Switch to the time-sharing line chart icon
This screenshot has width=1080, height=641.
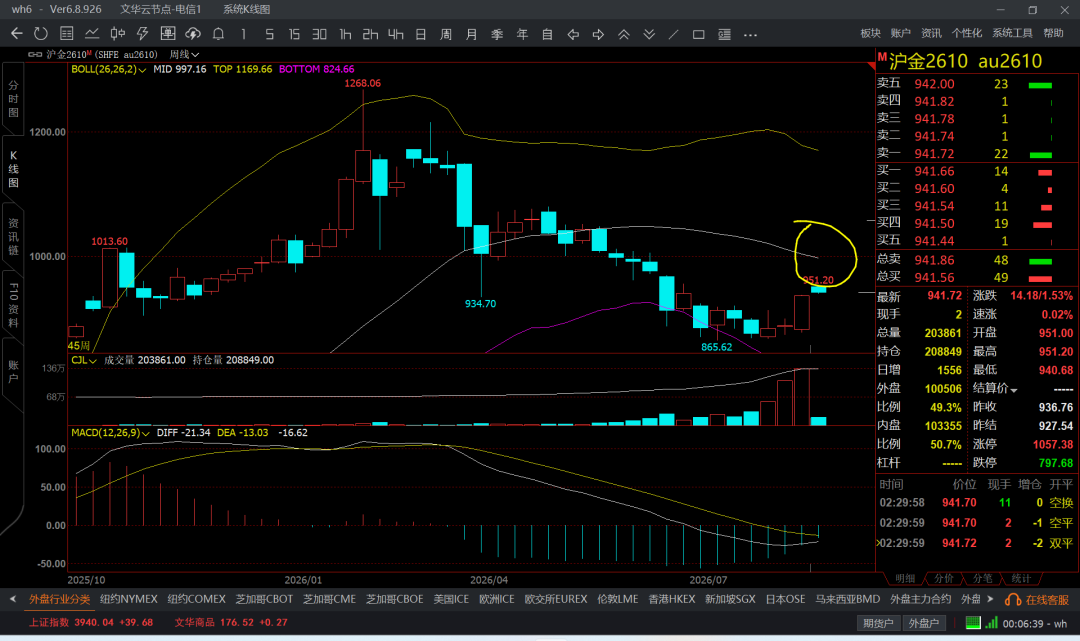click(92, 34)
